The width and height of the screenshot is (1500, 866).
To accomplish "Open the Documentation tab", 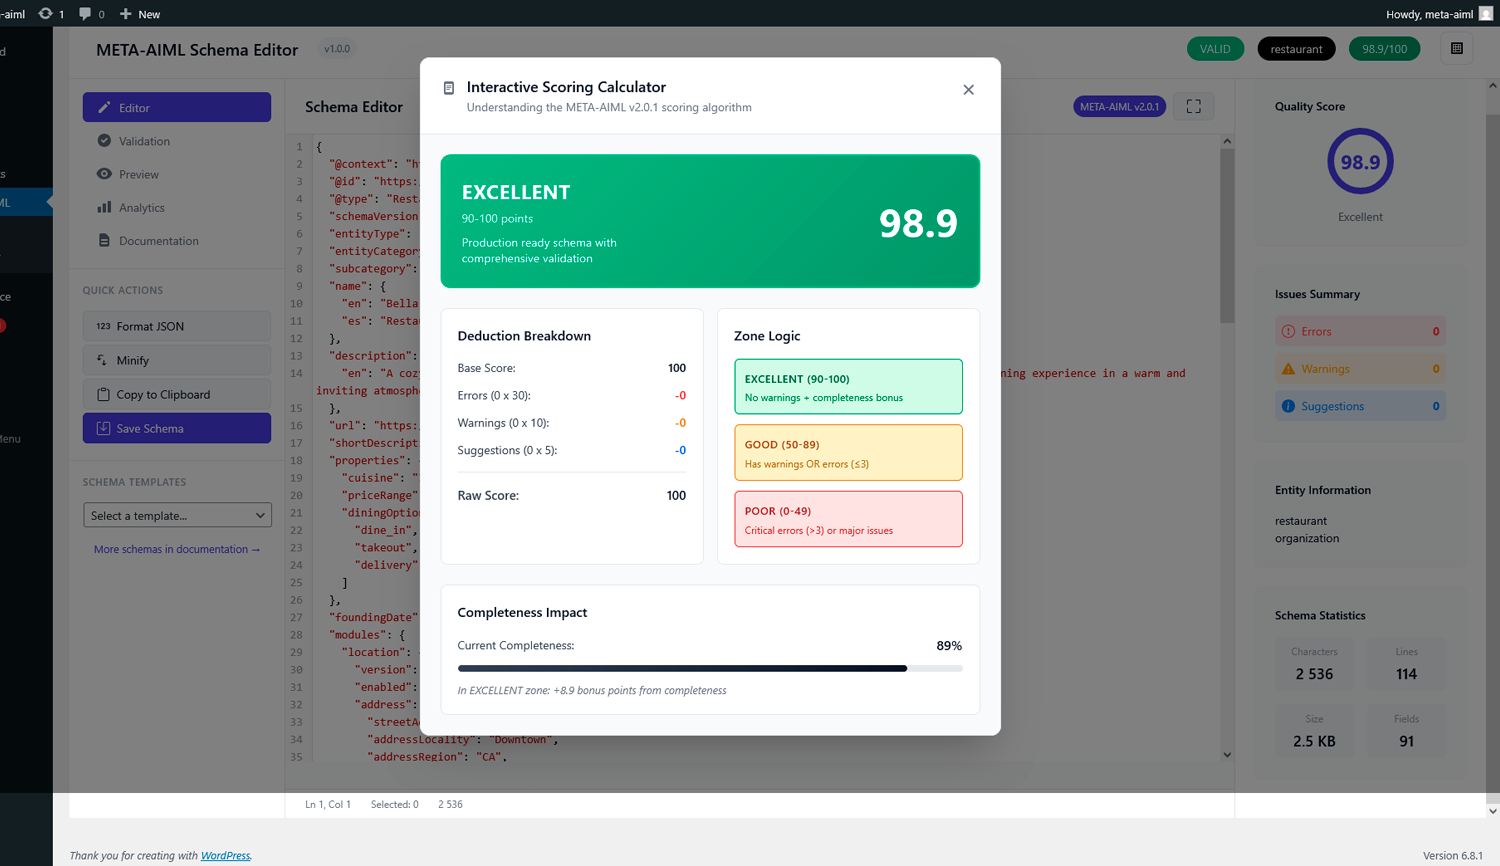I will point(177,241).
